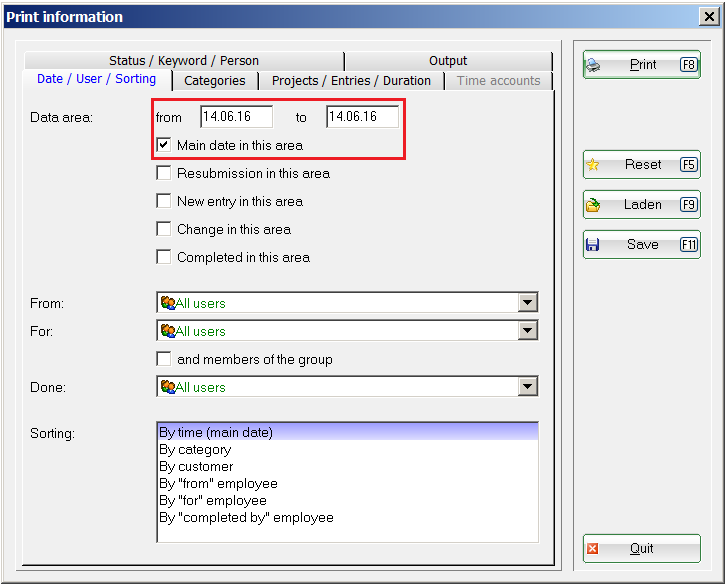
Task: Click the star icon on Reset button
Action: [x=593, y=165]
